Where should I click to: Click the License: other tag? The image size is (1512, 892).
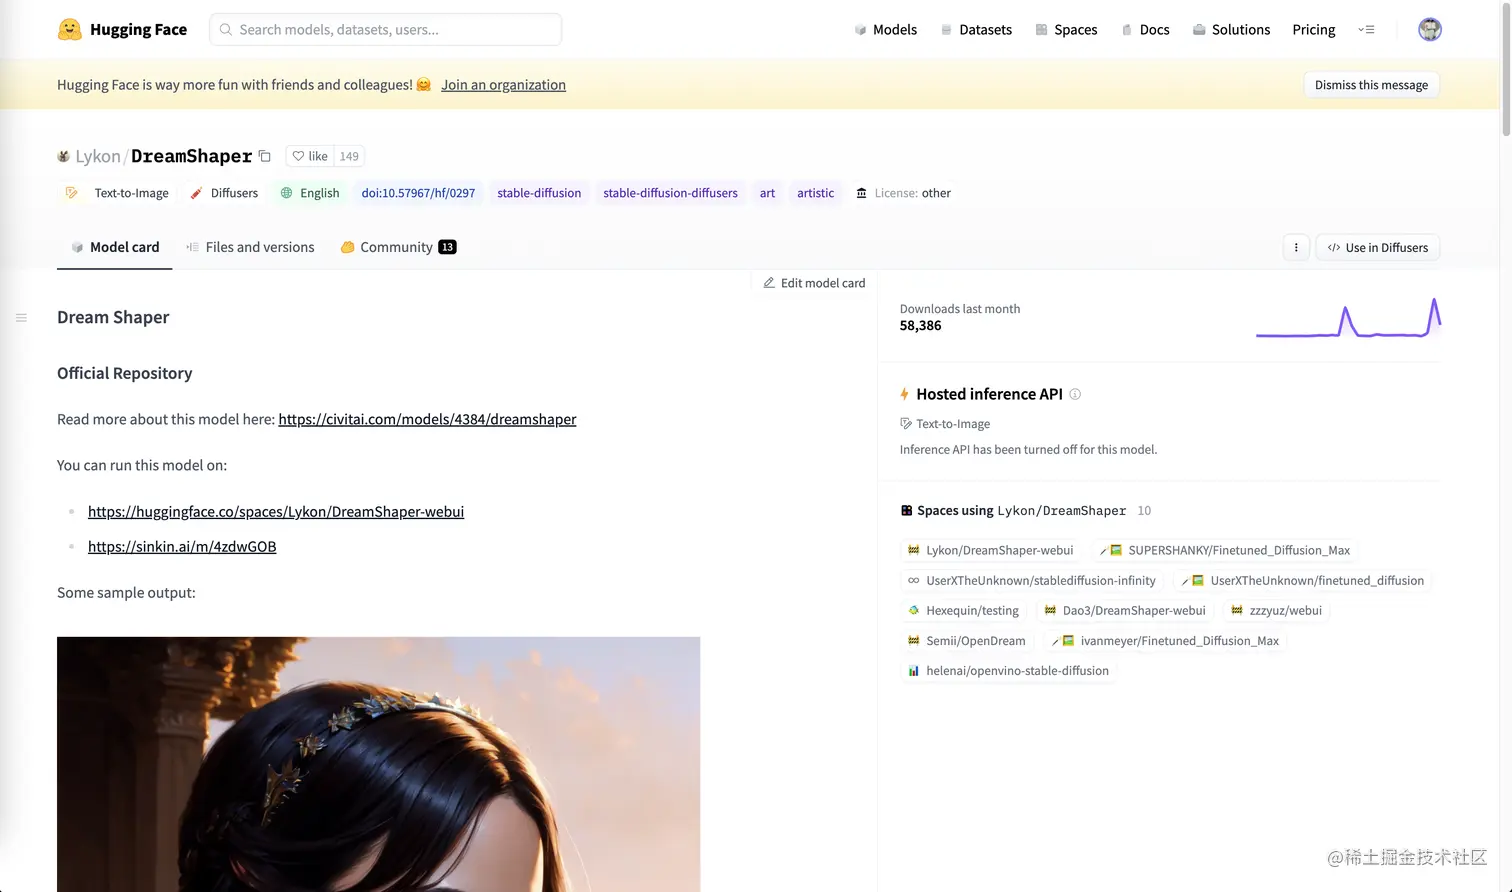coord(903,193)
